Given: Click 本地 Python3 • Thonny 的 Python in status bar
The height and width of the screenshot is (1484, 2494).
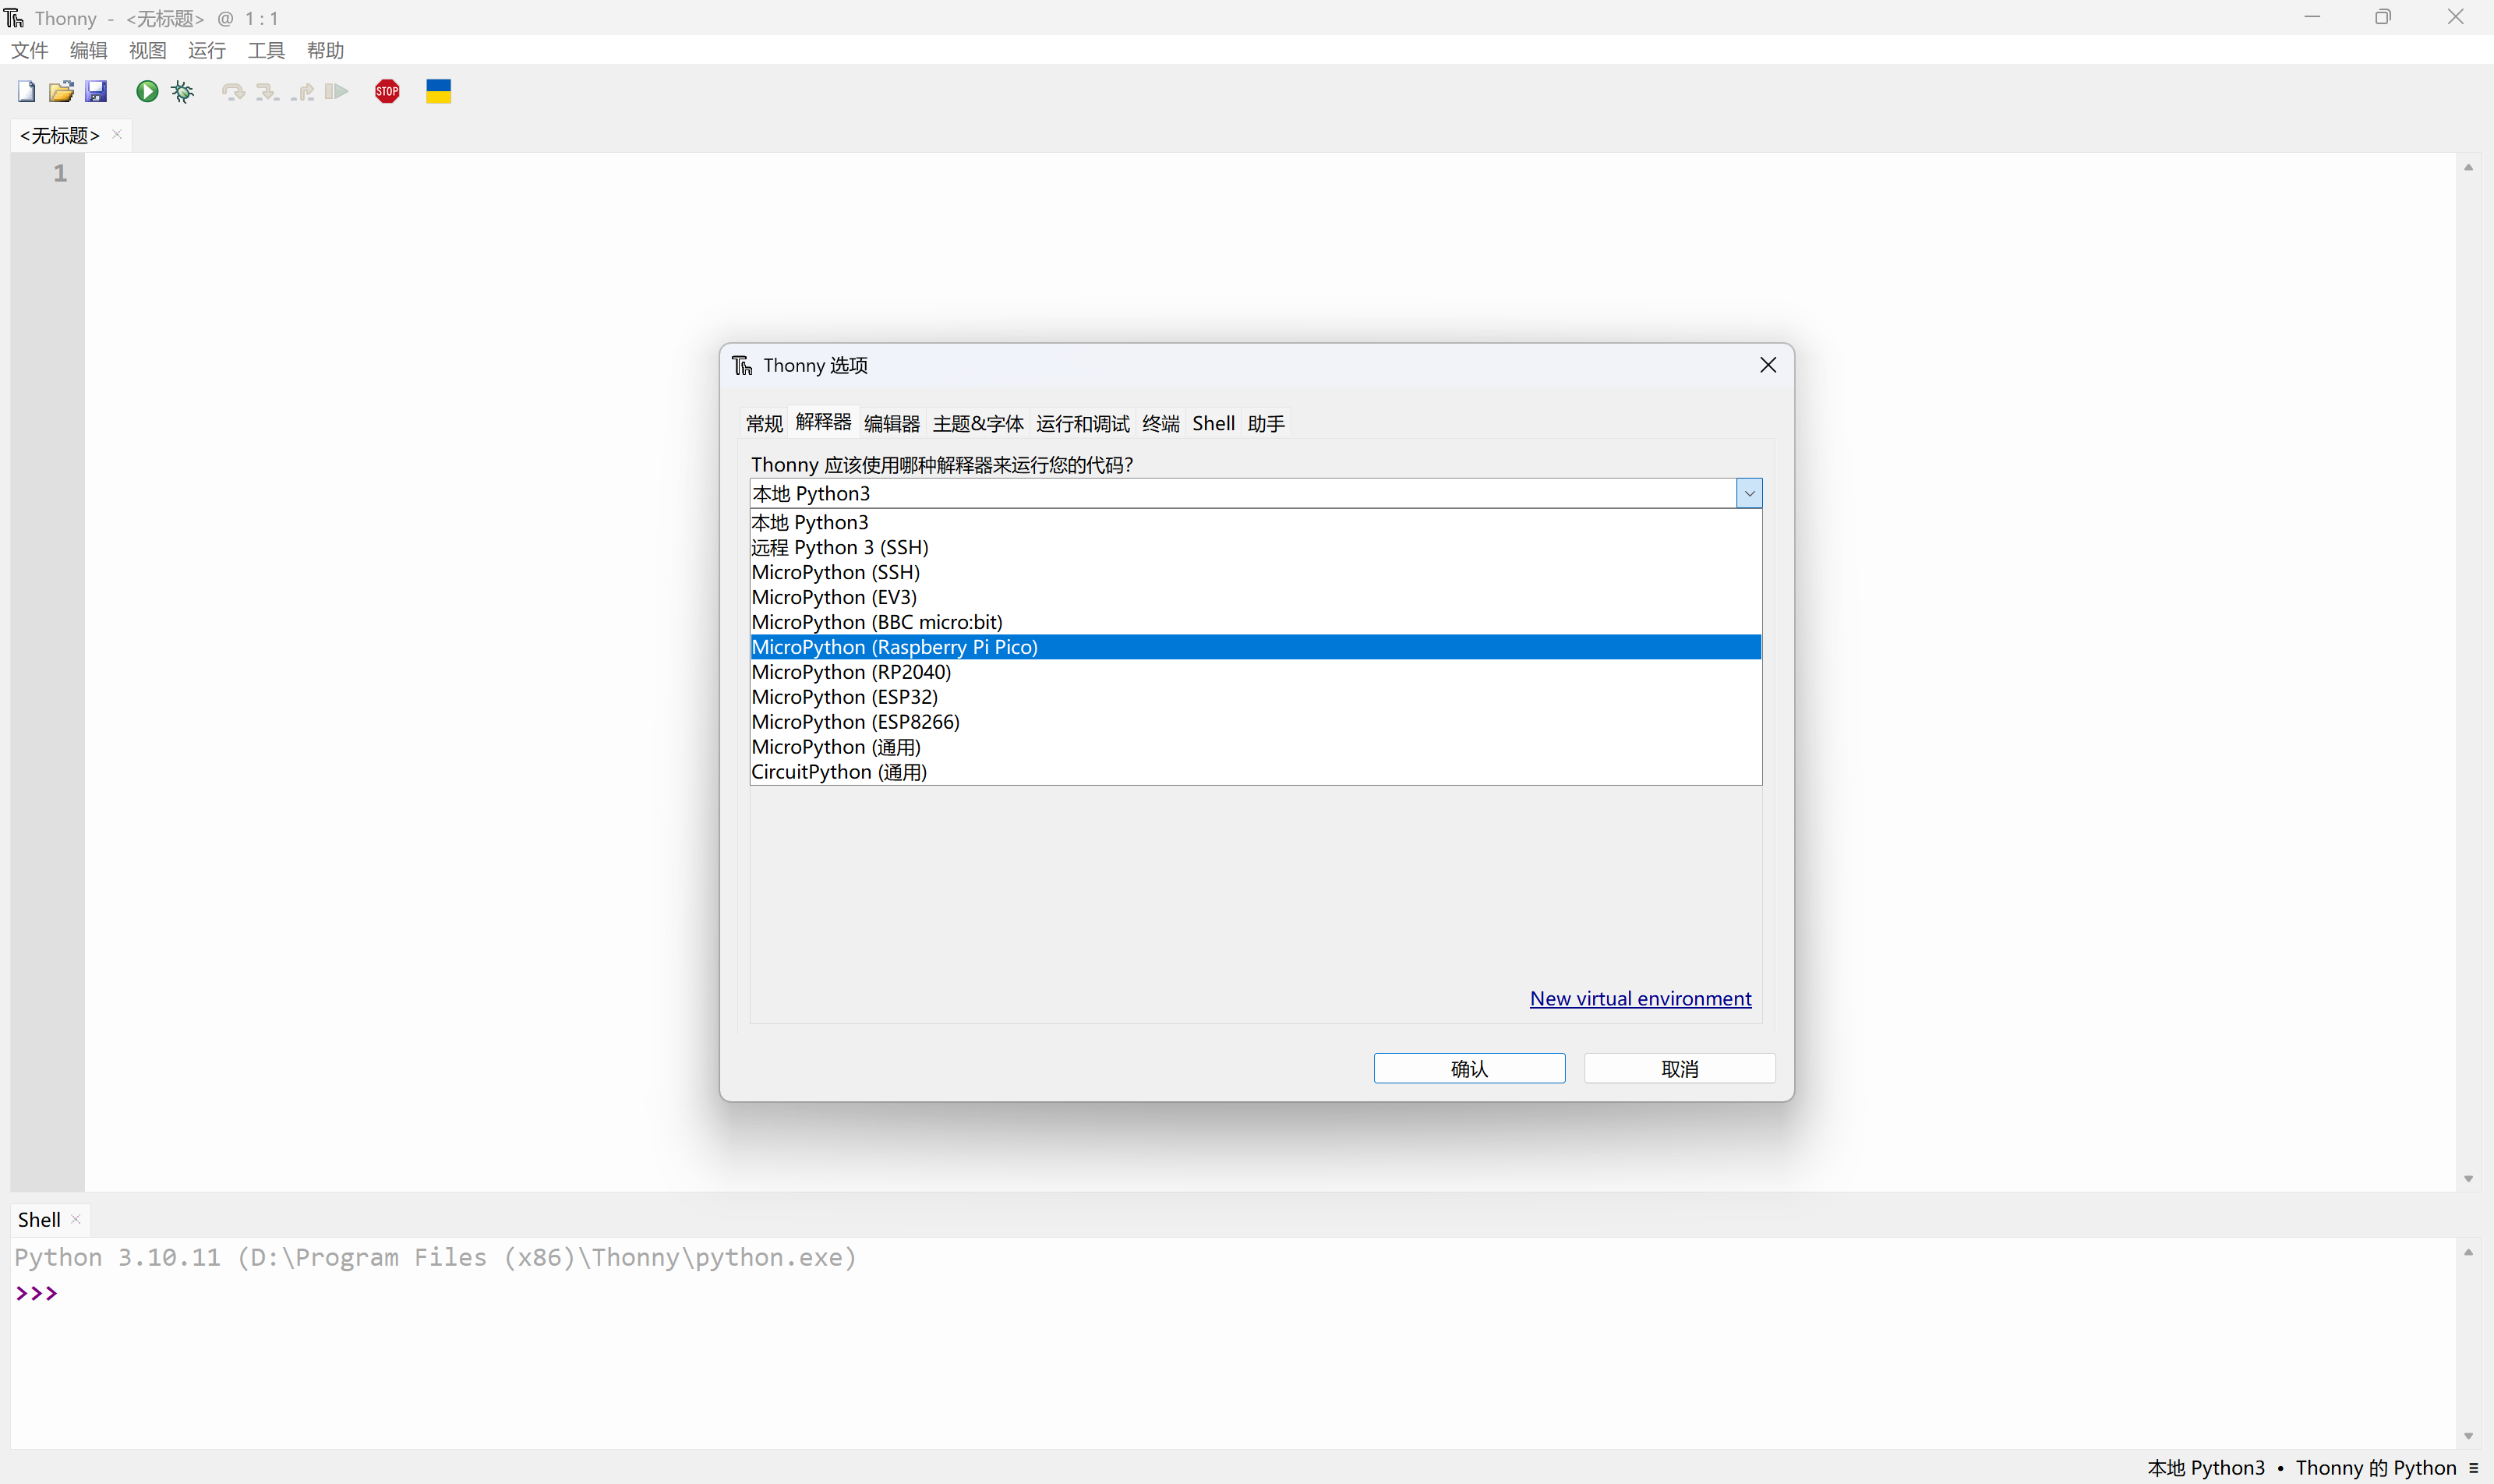Looking at the screenshot, I should [2301, 1467].
